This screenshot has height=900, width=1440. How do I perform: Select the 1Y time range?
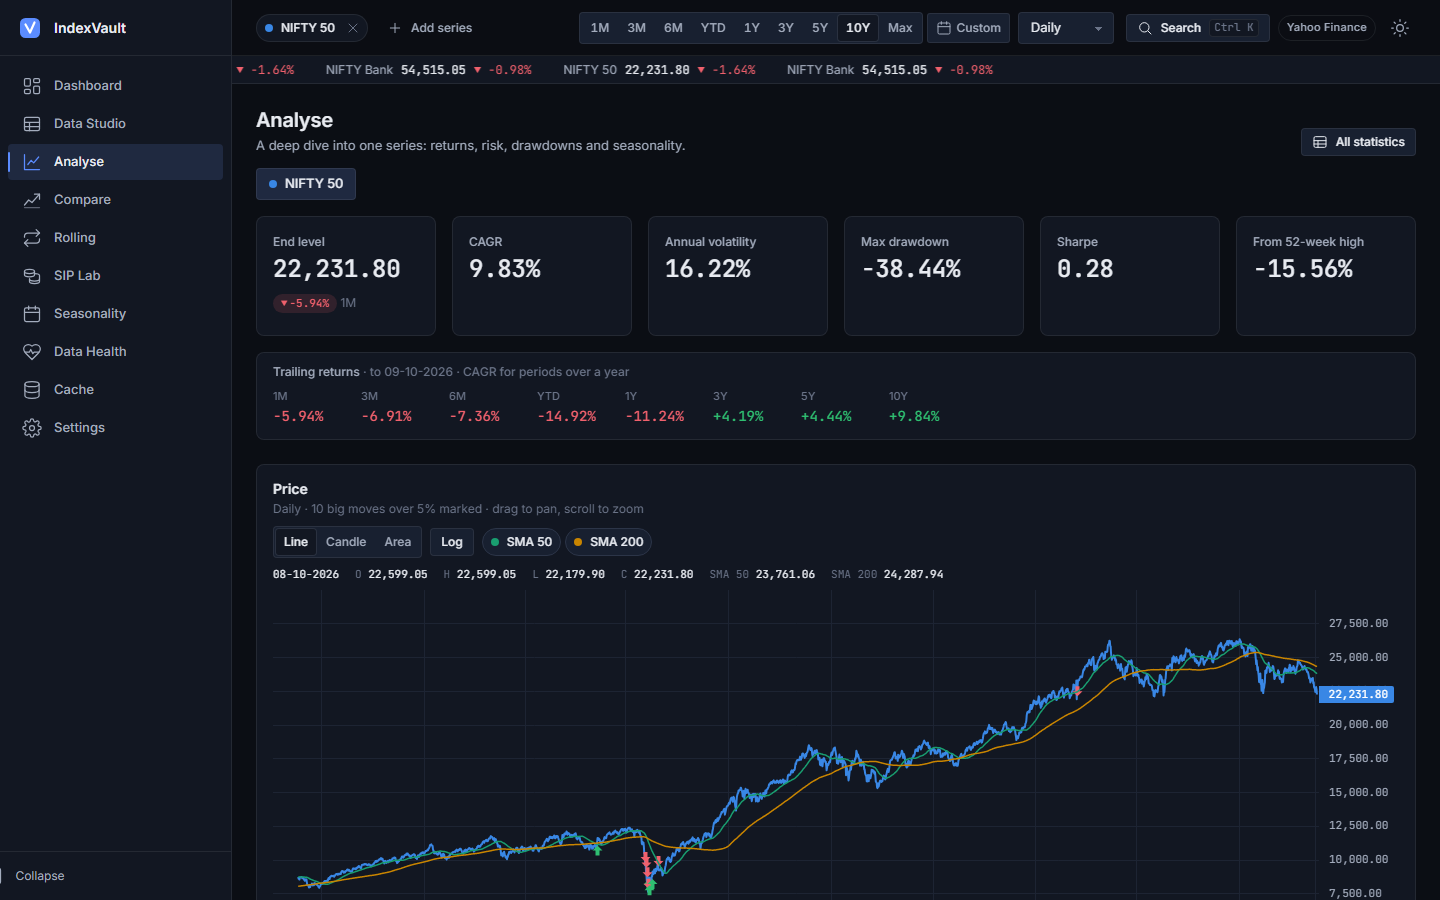tap(752, 28)
